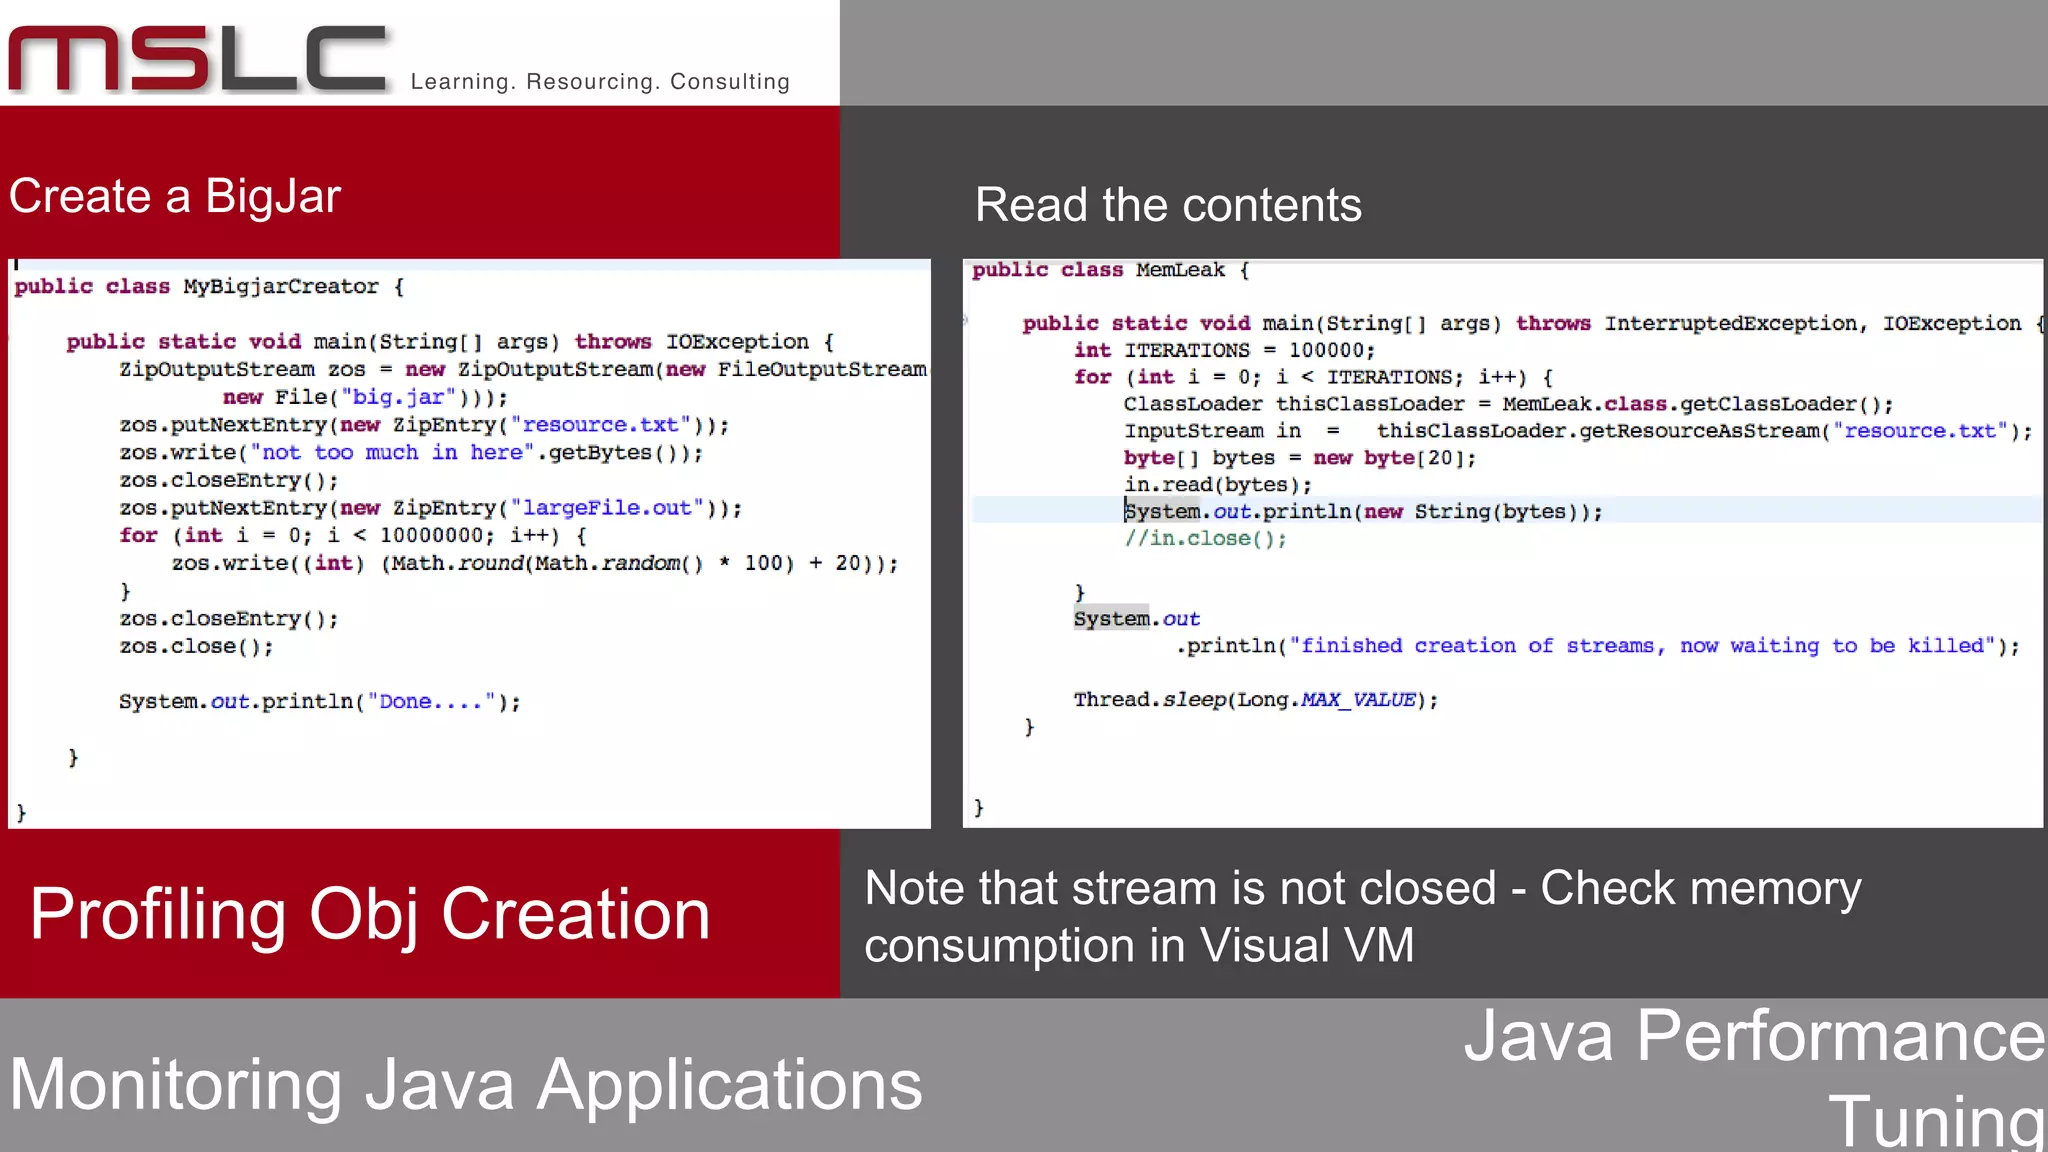Click the 'new File("big.jar")));' line
The image size is (2048, 1152).
365,397
